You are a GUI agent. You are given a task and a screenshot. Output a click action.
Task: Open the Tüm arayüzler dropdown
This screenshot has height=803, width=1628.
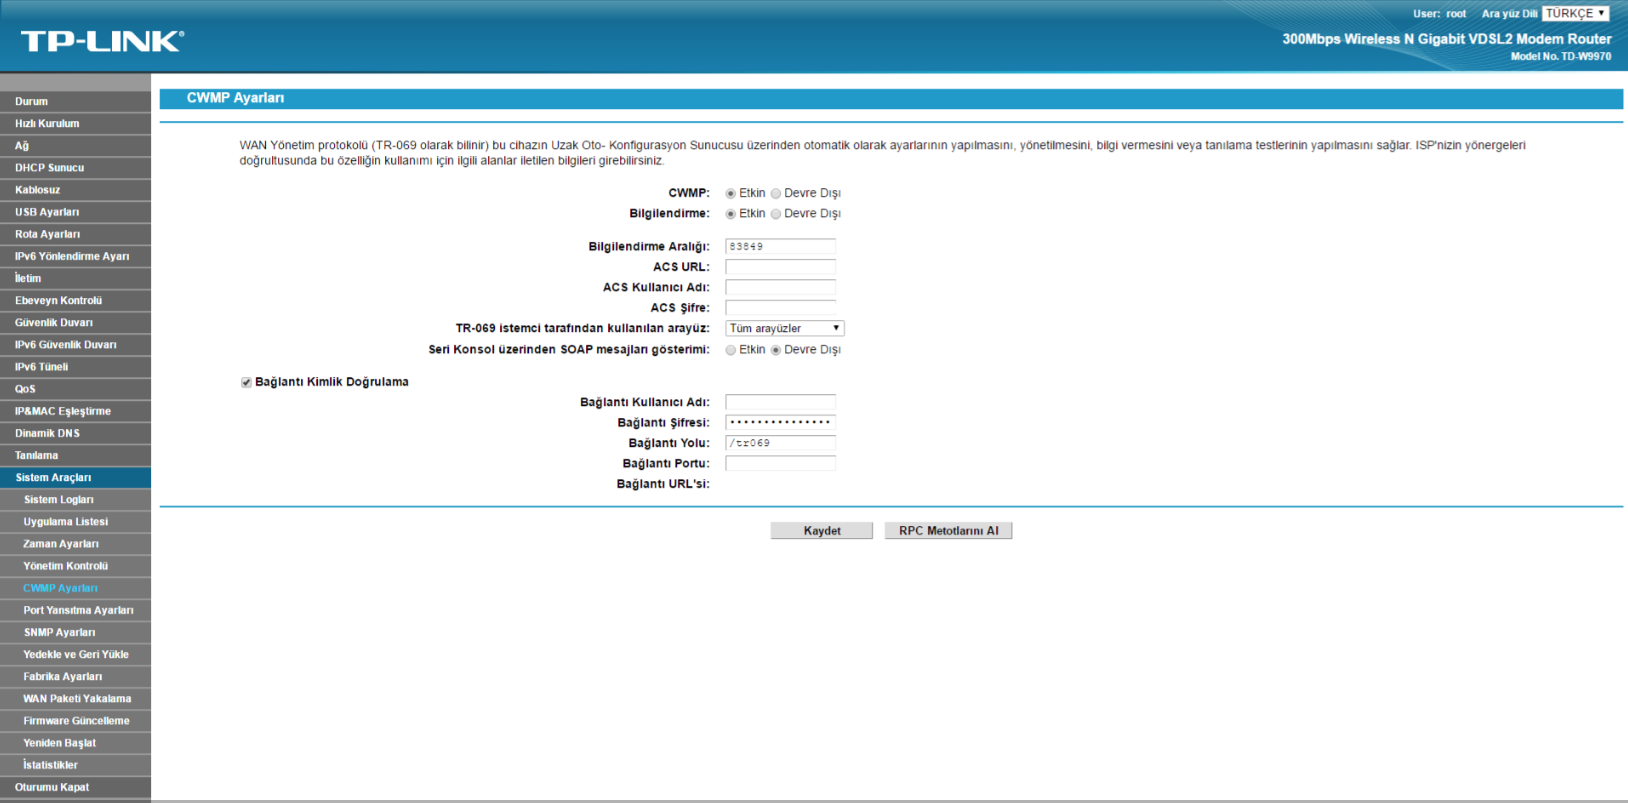coord(785,328)
